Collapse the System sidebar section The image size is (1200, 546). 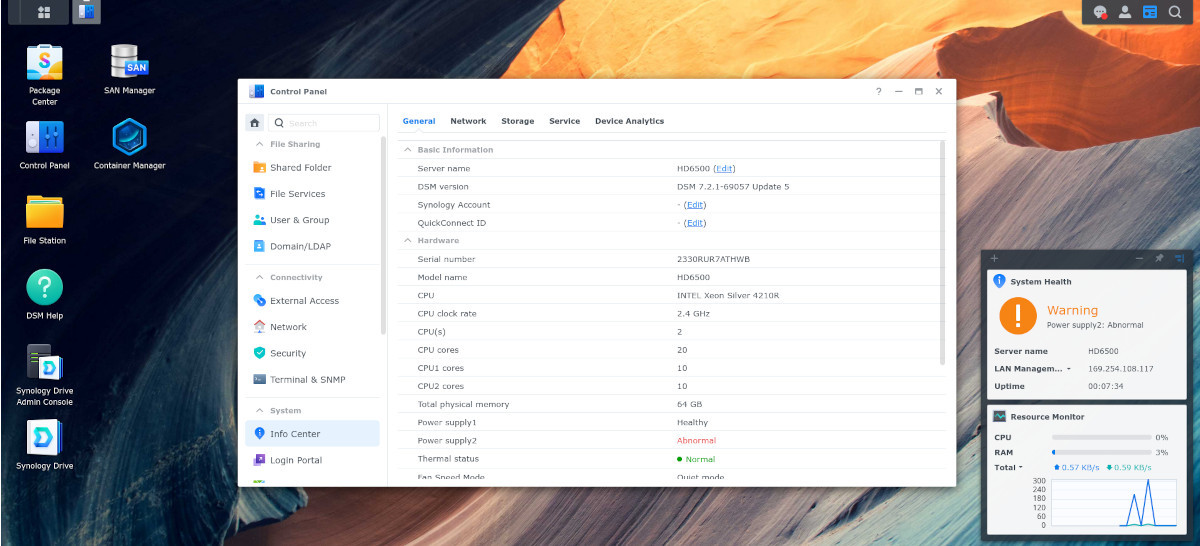(x=259, y=411)
